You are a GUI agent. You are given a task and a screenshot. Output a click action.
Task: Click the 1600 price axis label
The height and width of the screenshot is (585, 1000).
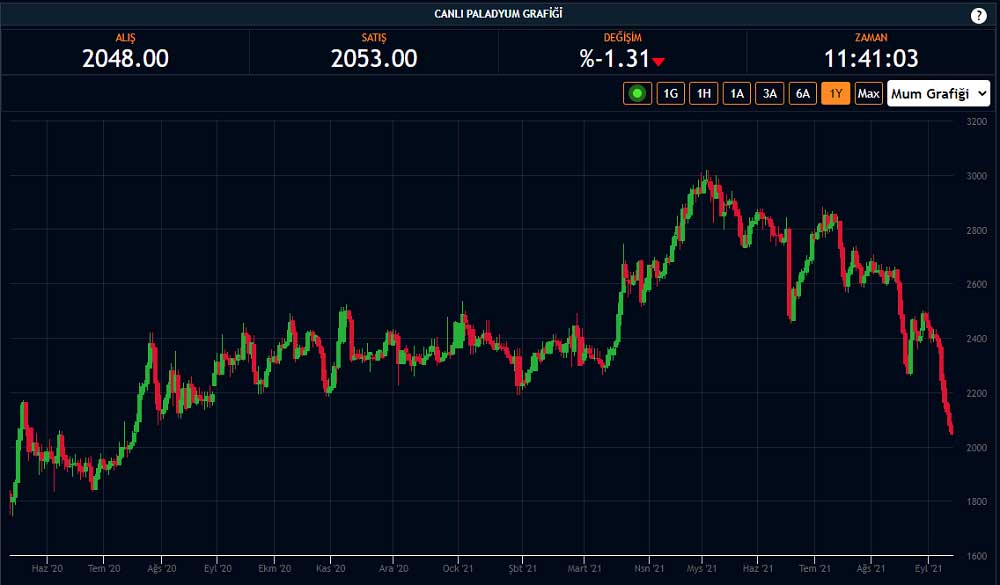coord(976,556)
